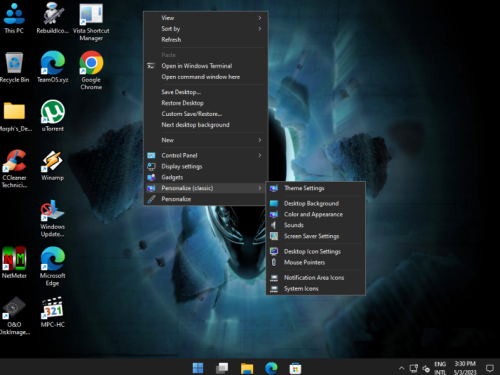Open Microsoft Store taskbar icon
Image resolution: width=500 pixels, height=375 pixels.
(295, 368)
